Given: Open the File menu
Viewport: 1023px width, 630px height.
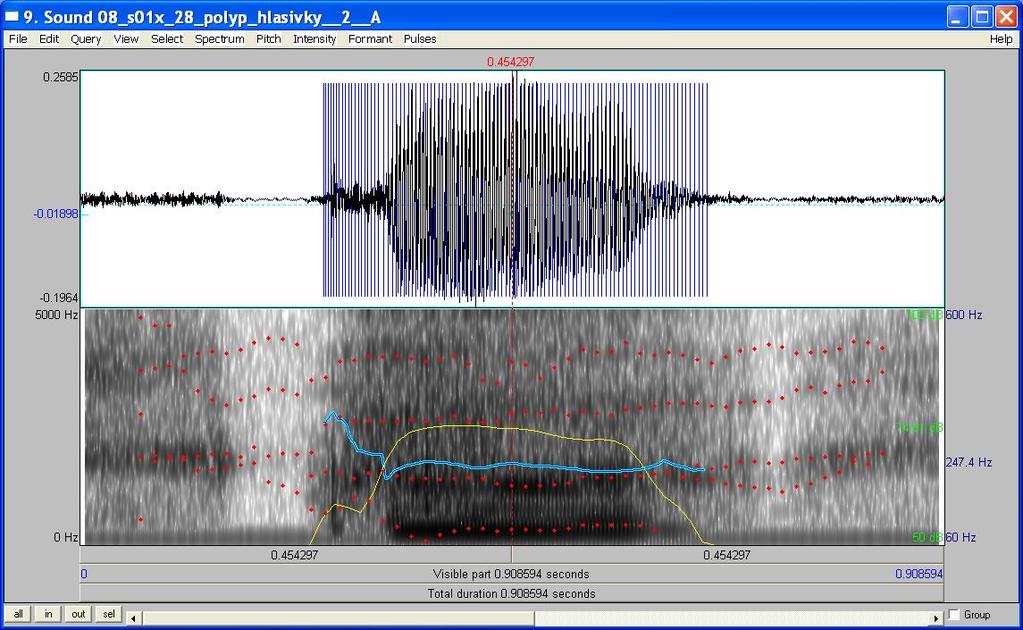Looking at the screenshot, I should tap(18, 39).
